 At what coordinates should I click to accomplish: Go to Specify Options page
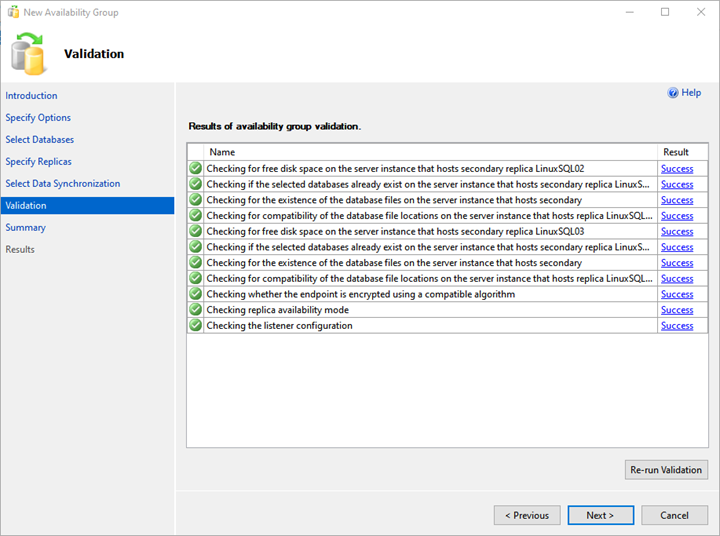click(38, 118)
